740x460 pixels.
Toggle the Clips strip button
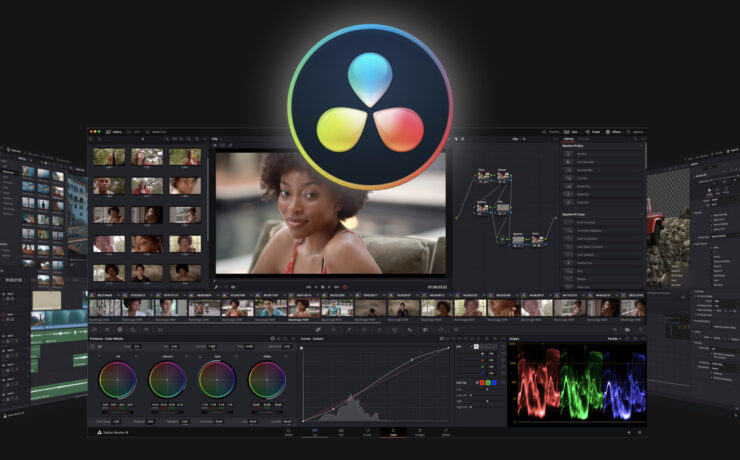coord(572,132)
